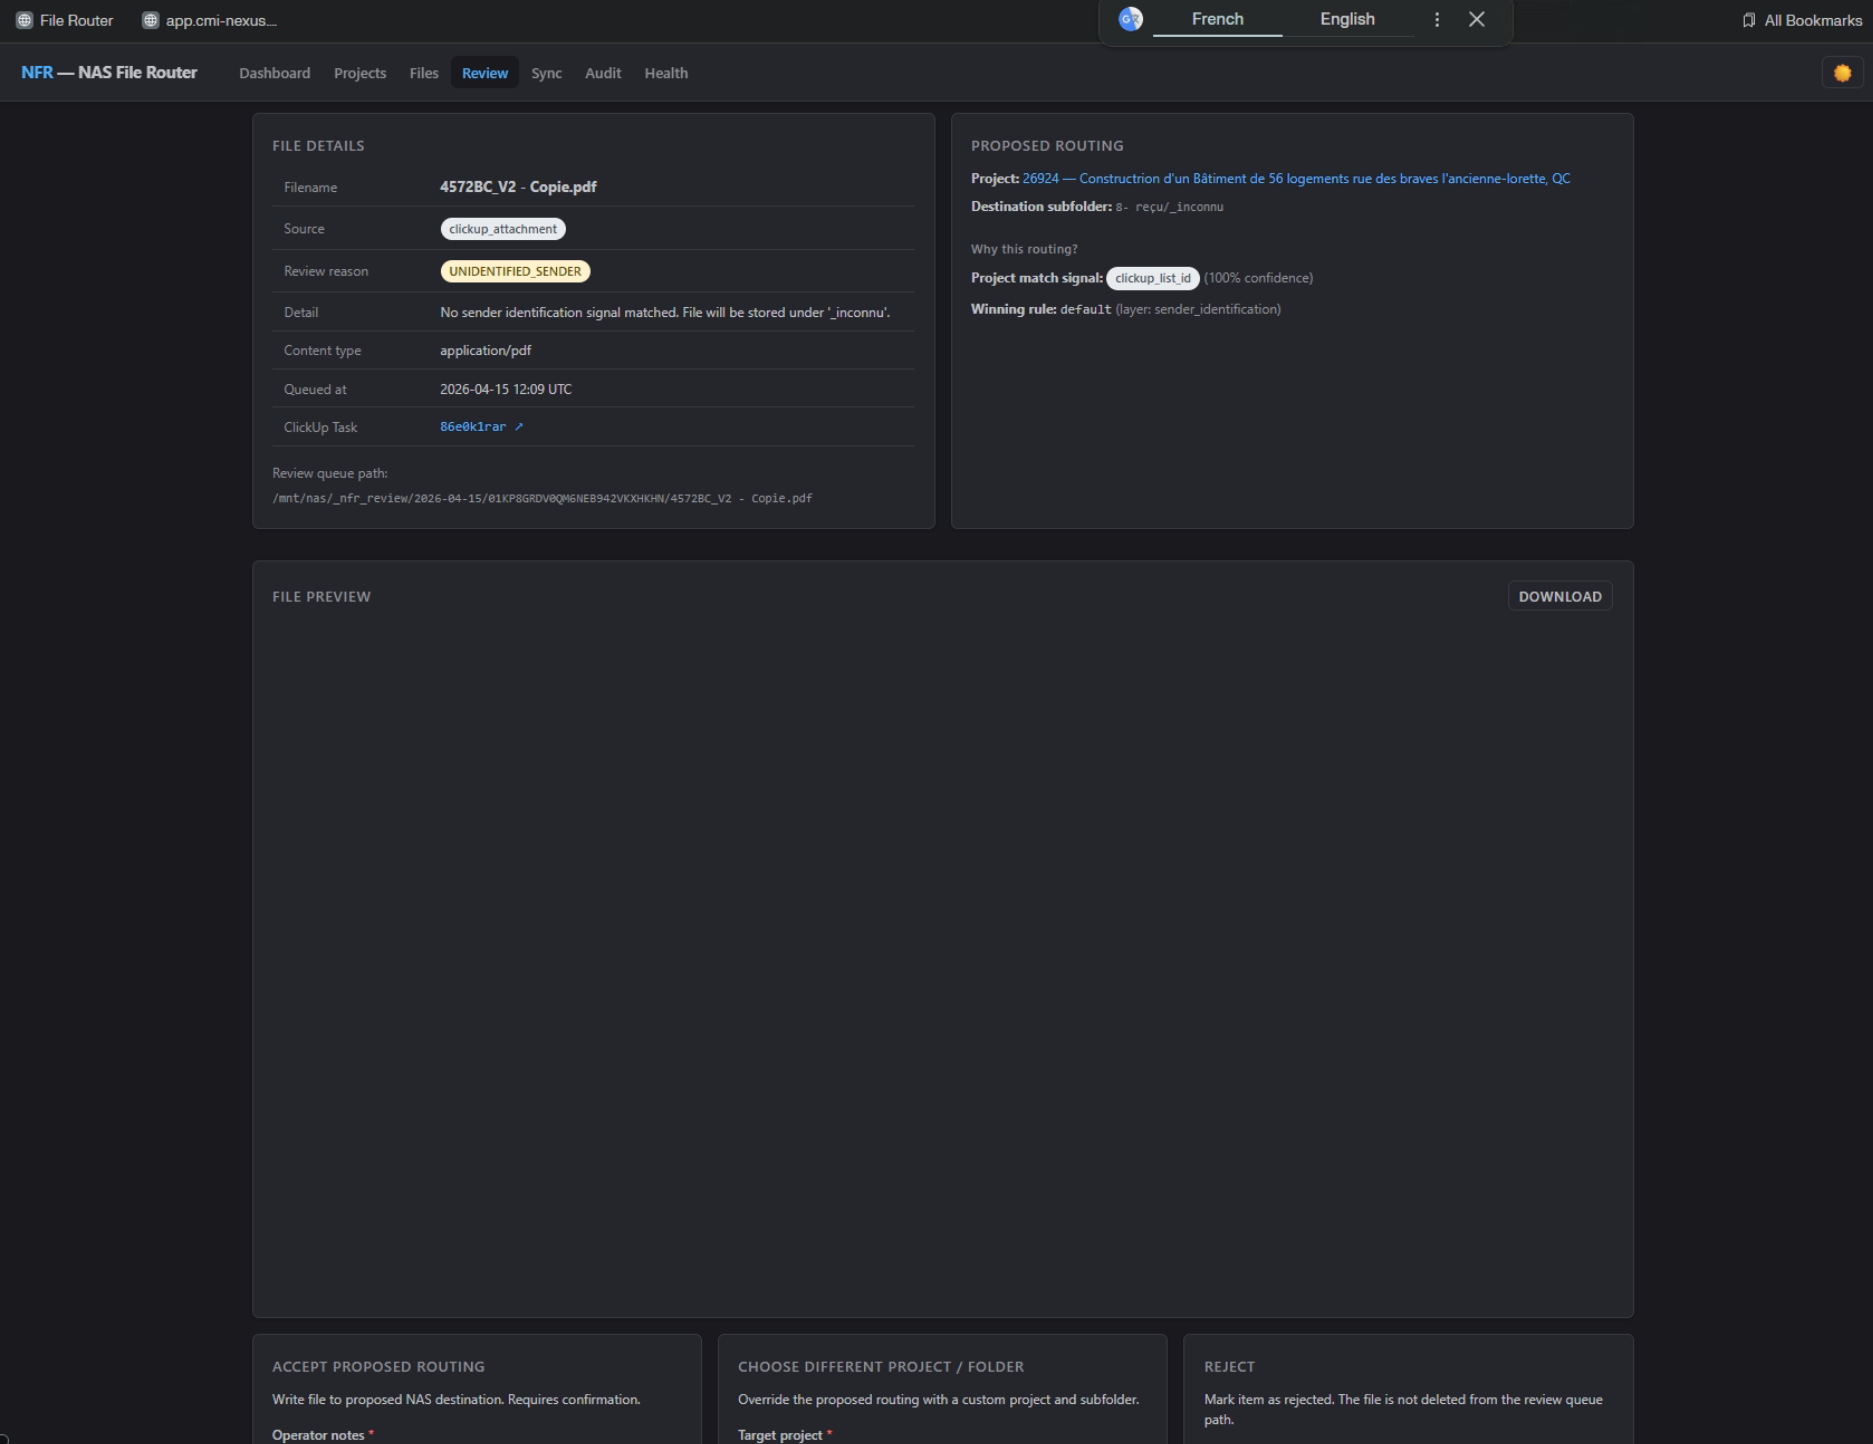
Task: Go to the Dashboard page
Action: (x=274, y=73)
